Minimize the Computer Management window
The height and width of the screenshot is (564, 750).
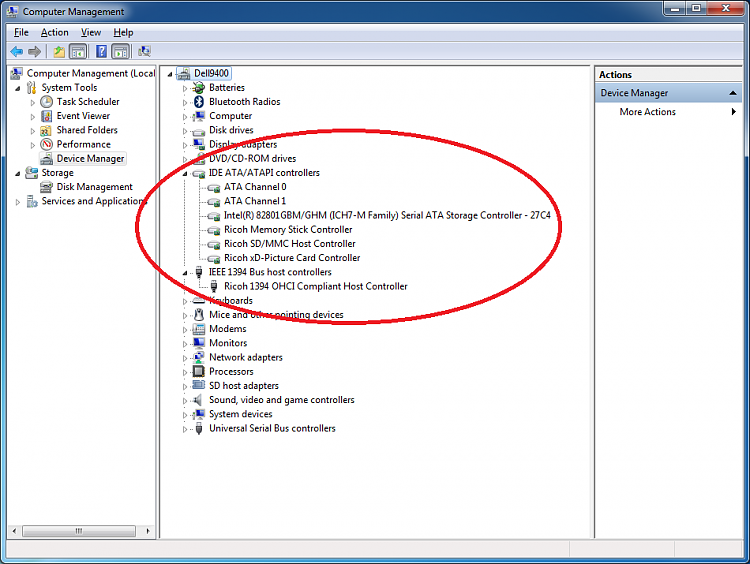click(675, 8)
